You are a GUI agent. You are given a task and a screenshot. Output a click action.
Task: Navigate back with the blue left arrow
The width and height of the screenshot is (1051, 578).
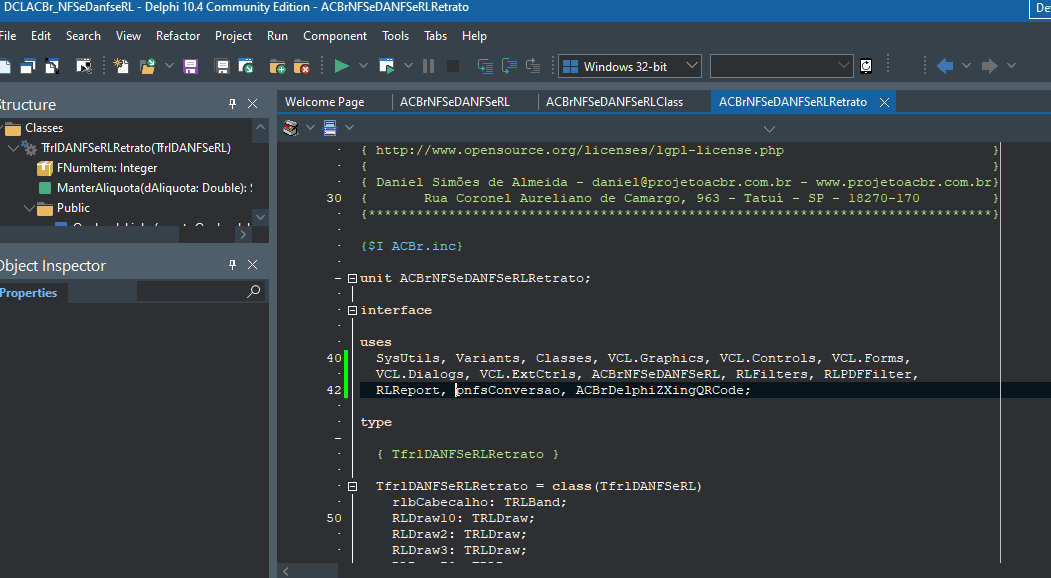[x=945, y=66]
